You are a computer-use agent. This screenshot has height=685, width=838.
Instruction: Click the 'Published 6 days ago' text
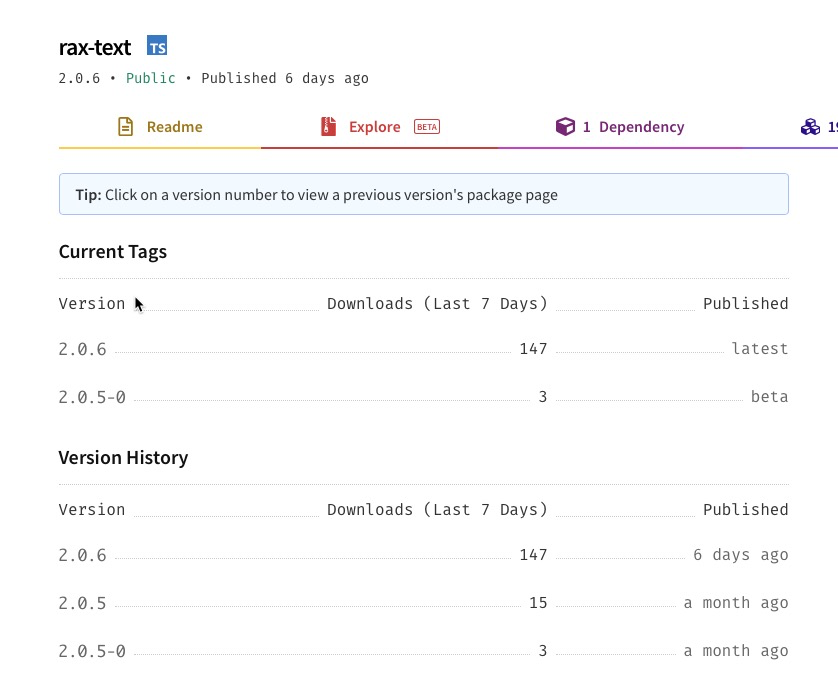(285, 78)
